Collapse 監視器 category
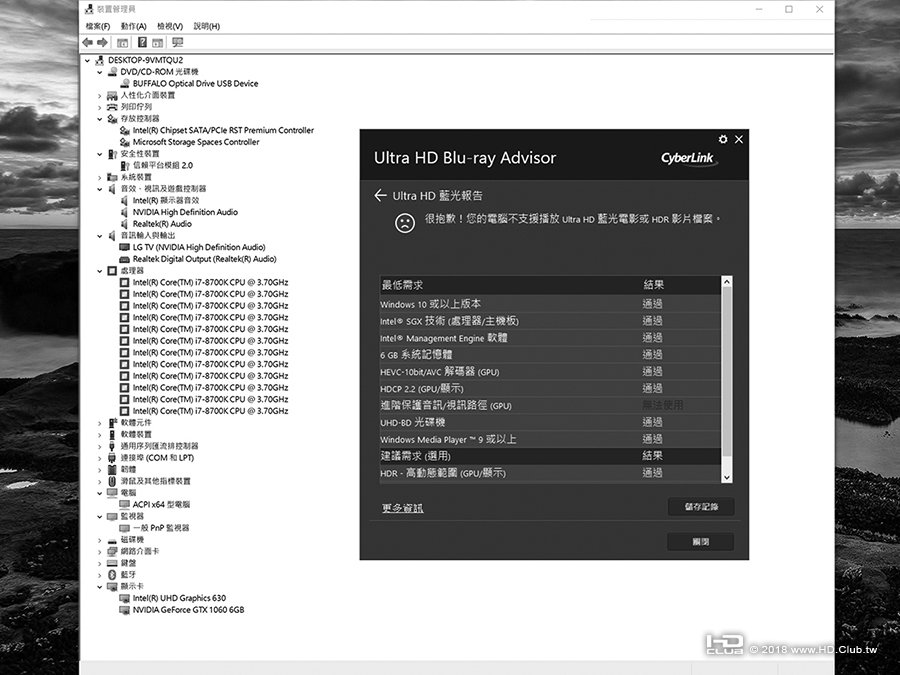The width and height of the screenshot is (900, 675). [x=100, y=517]
